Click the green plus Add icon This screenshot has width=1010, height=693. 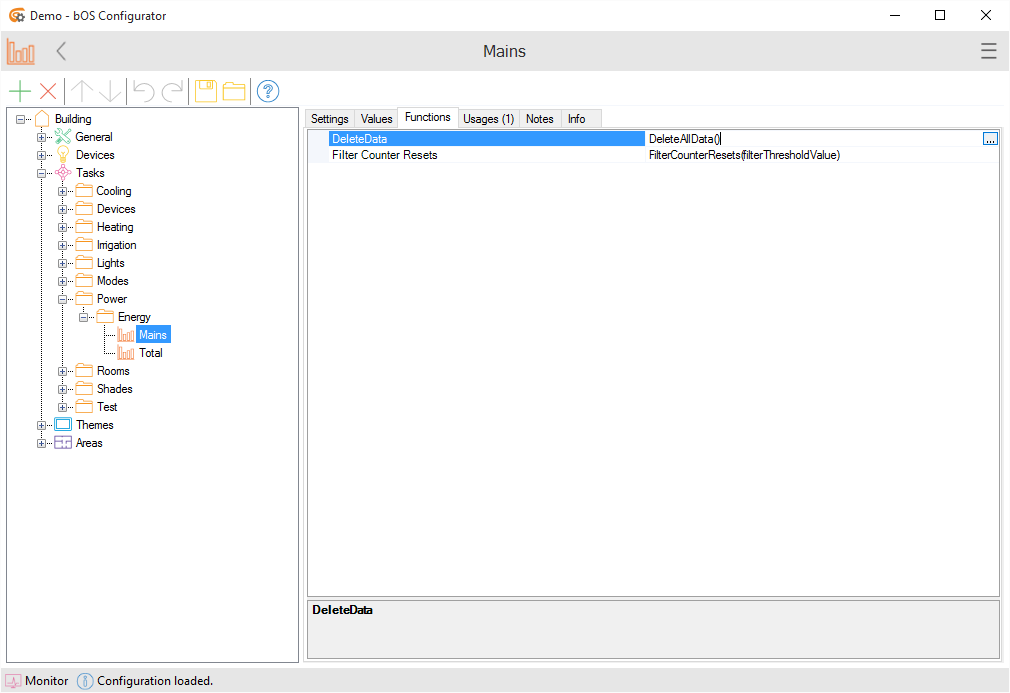click(19, 92)
